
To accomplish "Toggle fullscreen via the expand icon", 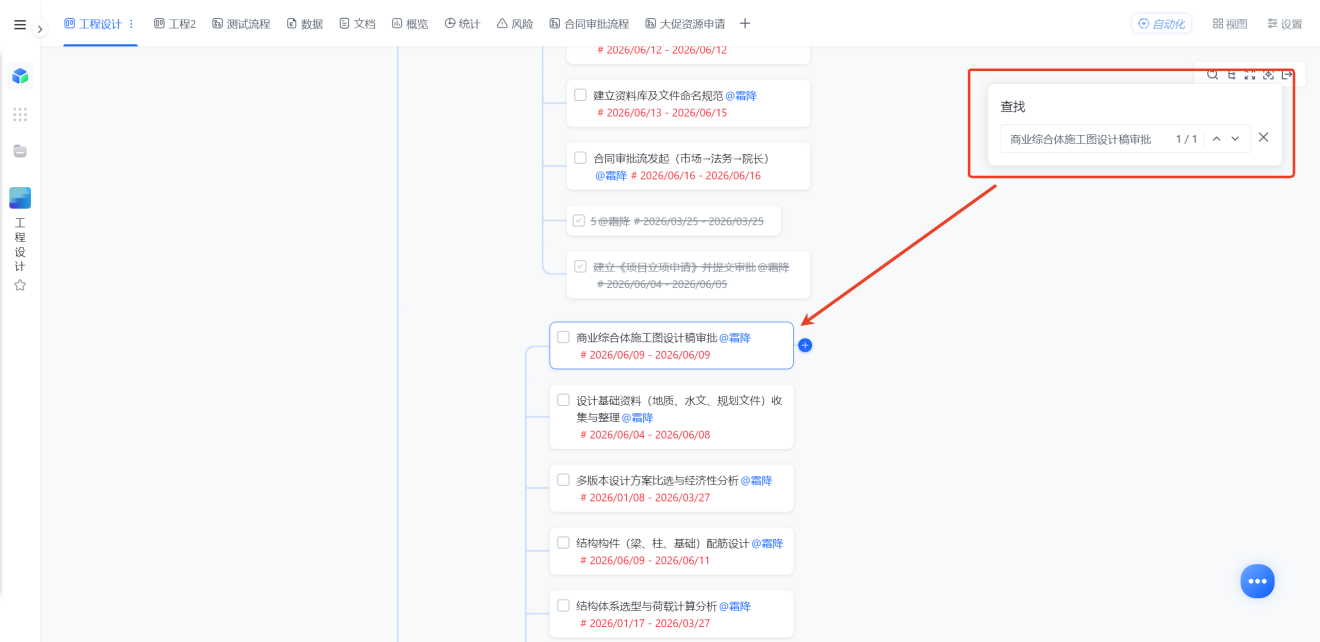I will 1250,75.
